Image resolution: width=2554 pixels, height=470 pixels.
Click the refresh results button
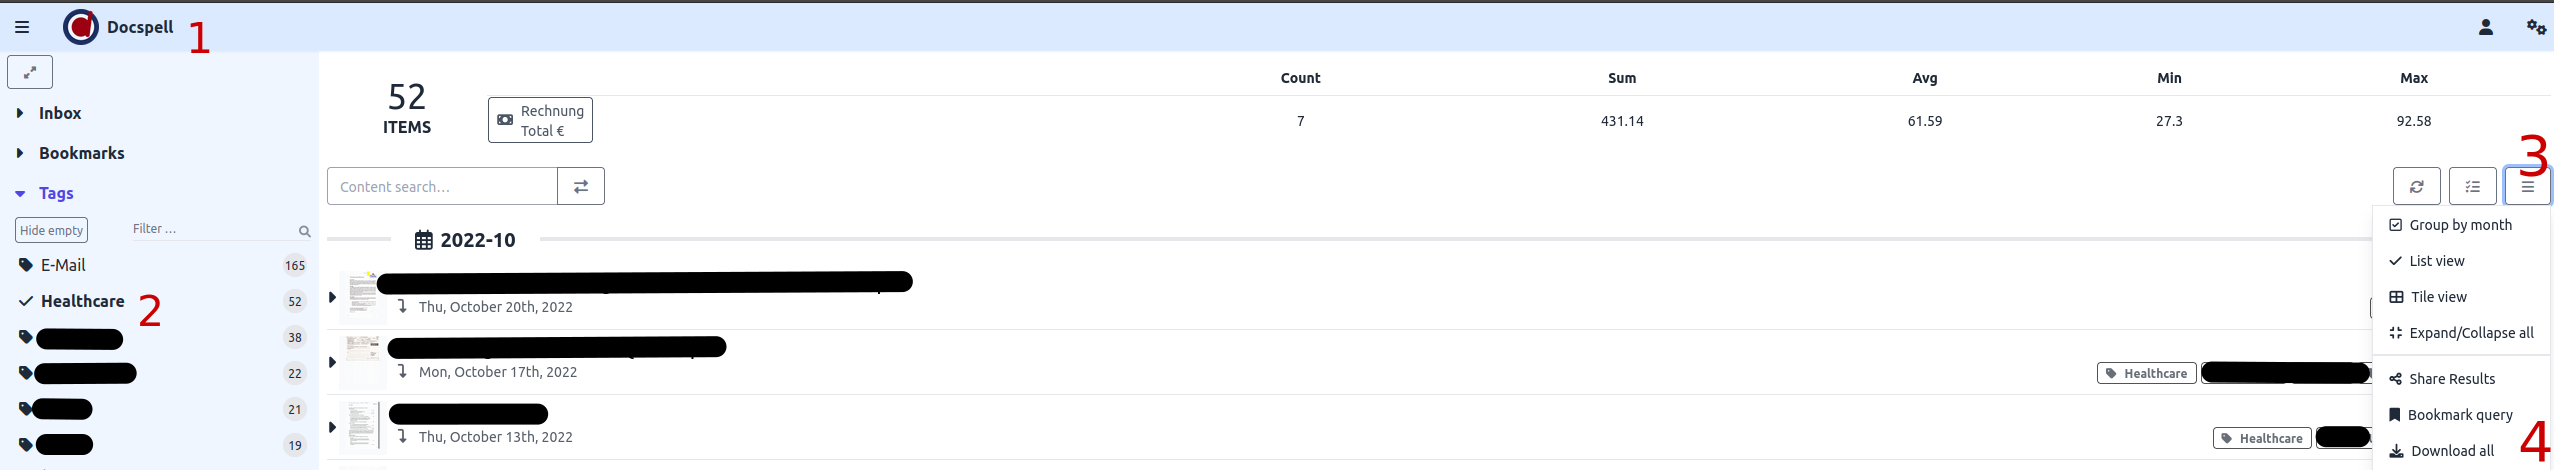click(x=2416, y=186)
